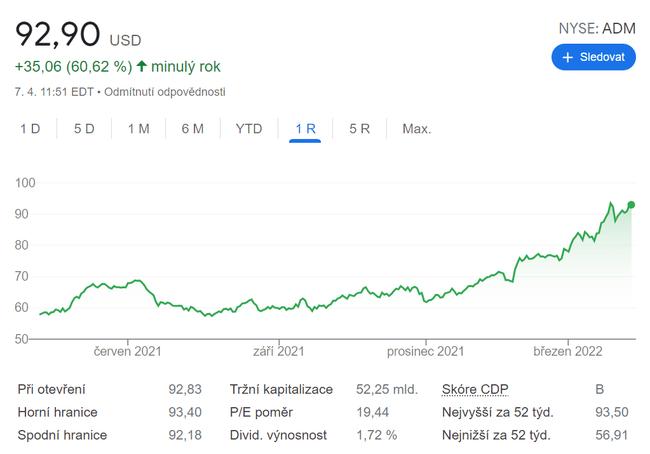Select the 1 M range tab

pyautogui.click(x=138, y=128)
